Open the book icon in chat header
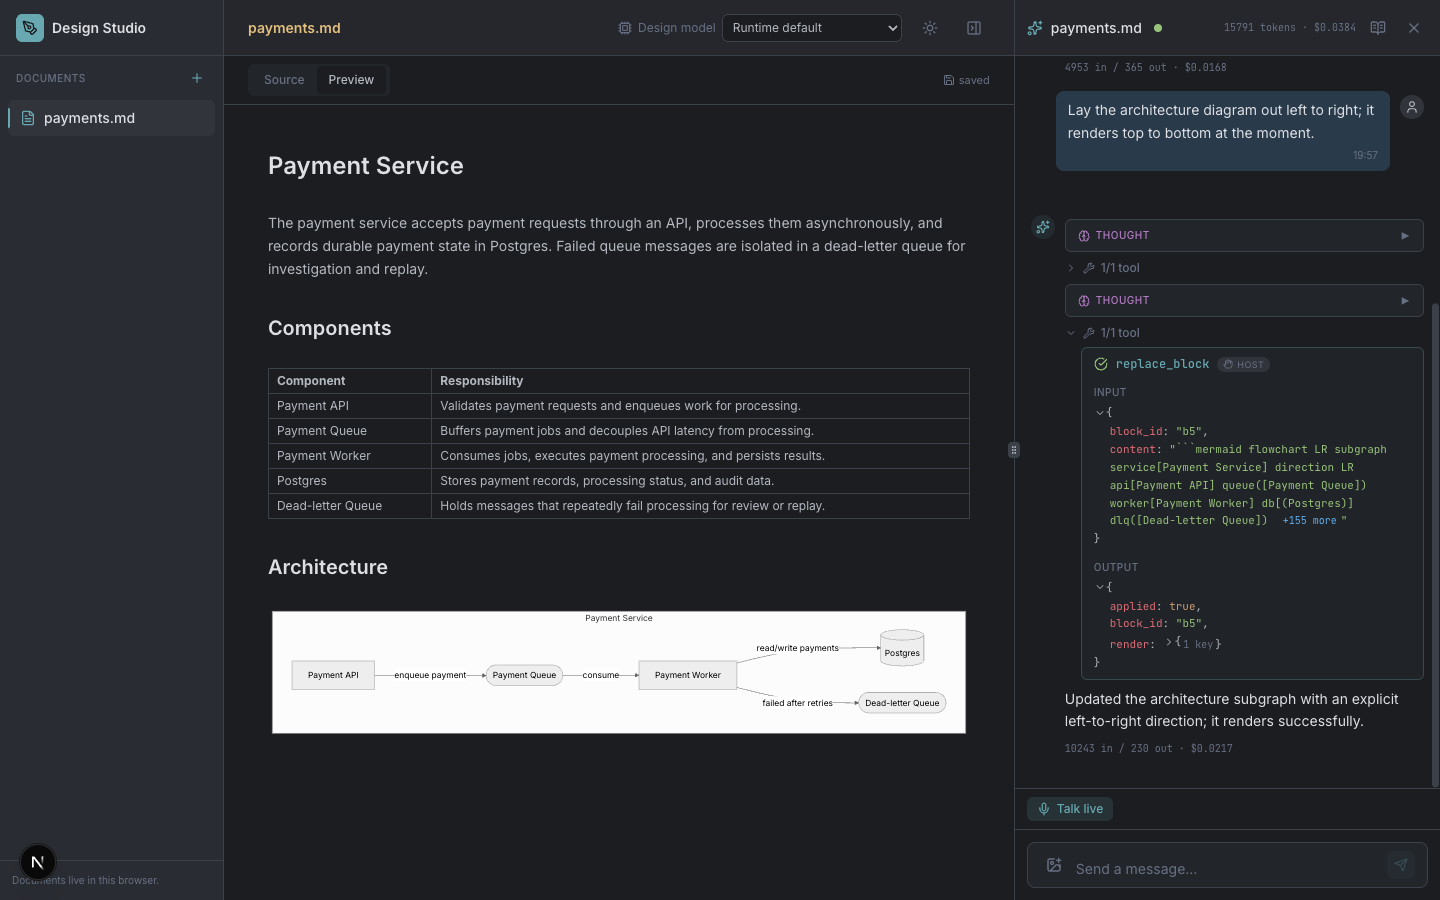This screenshot has width=1440, height=900. 1378,28
